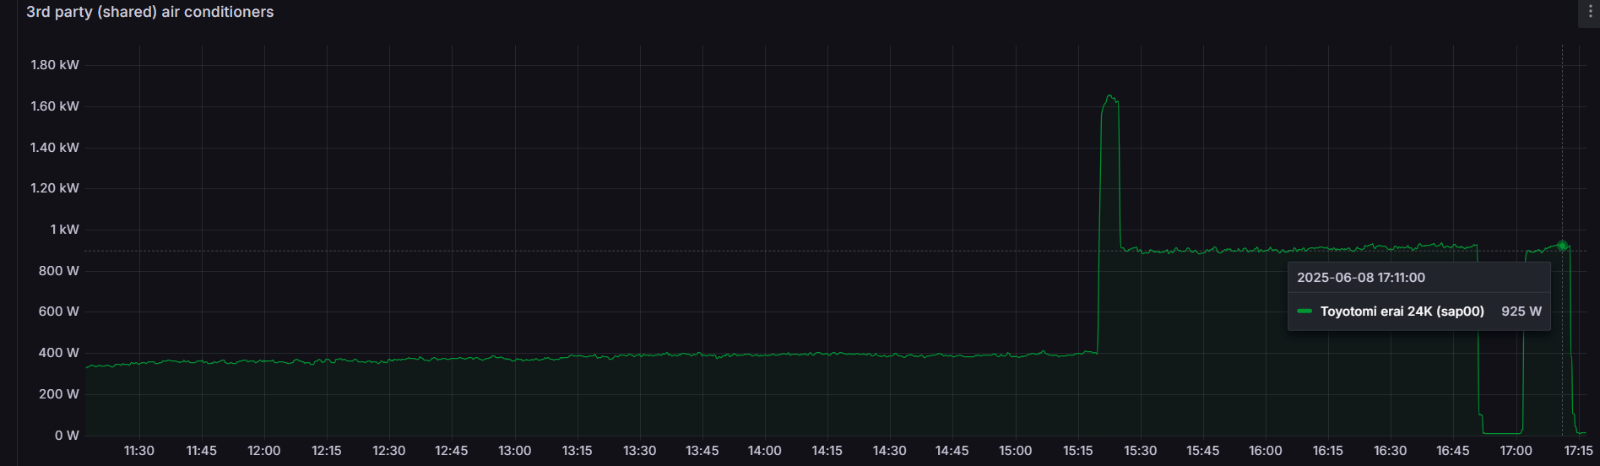Click the '12:30' time axis label
Image resolution: width=1600 pixels, height=466 pixels.
point(389,451)
